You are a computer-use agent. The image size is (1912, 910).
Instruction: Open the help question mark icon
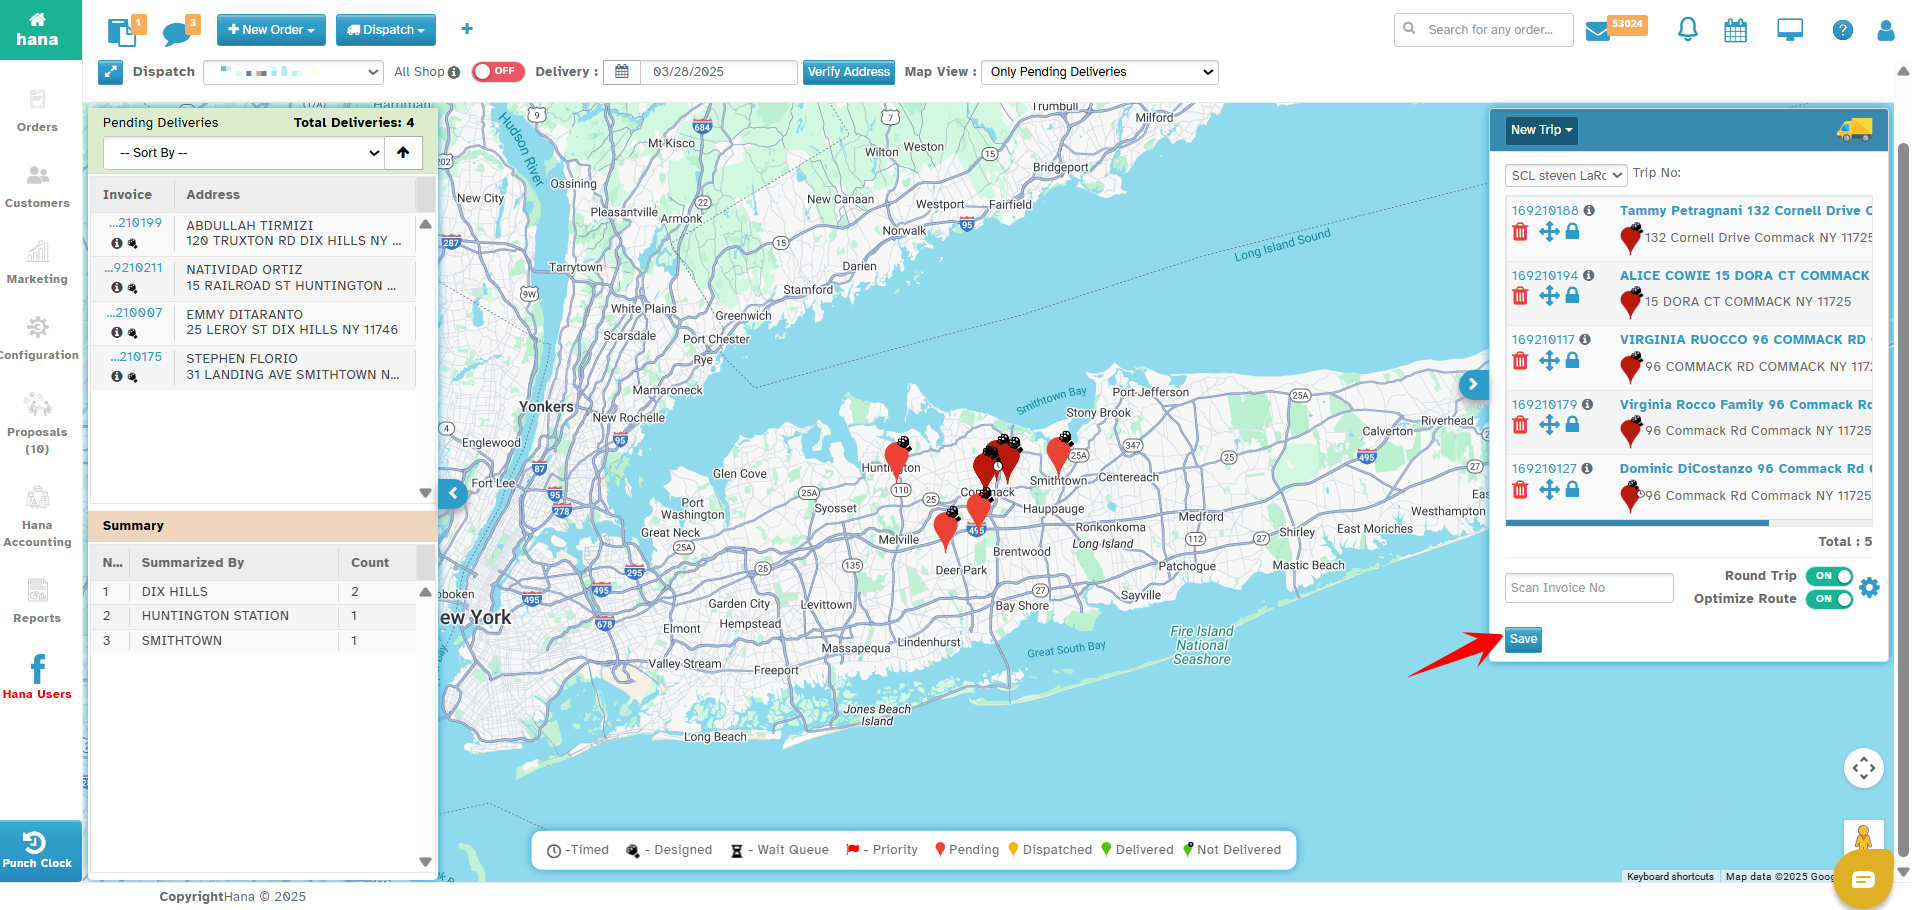[1842, 30]
